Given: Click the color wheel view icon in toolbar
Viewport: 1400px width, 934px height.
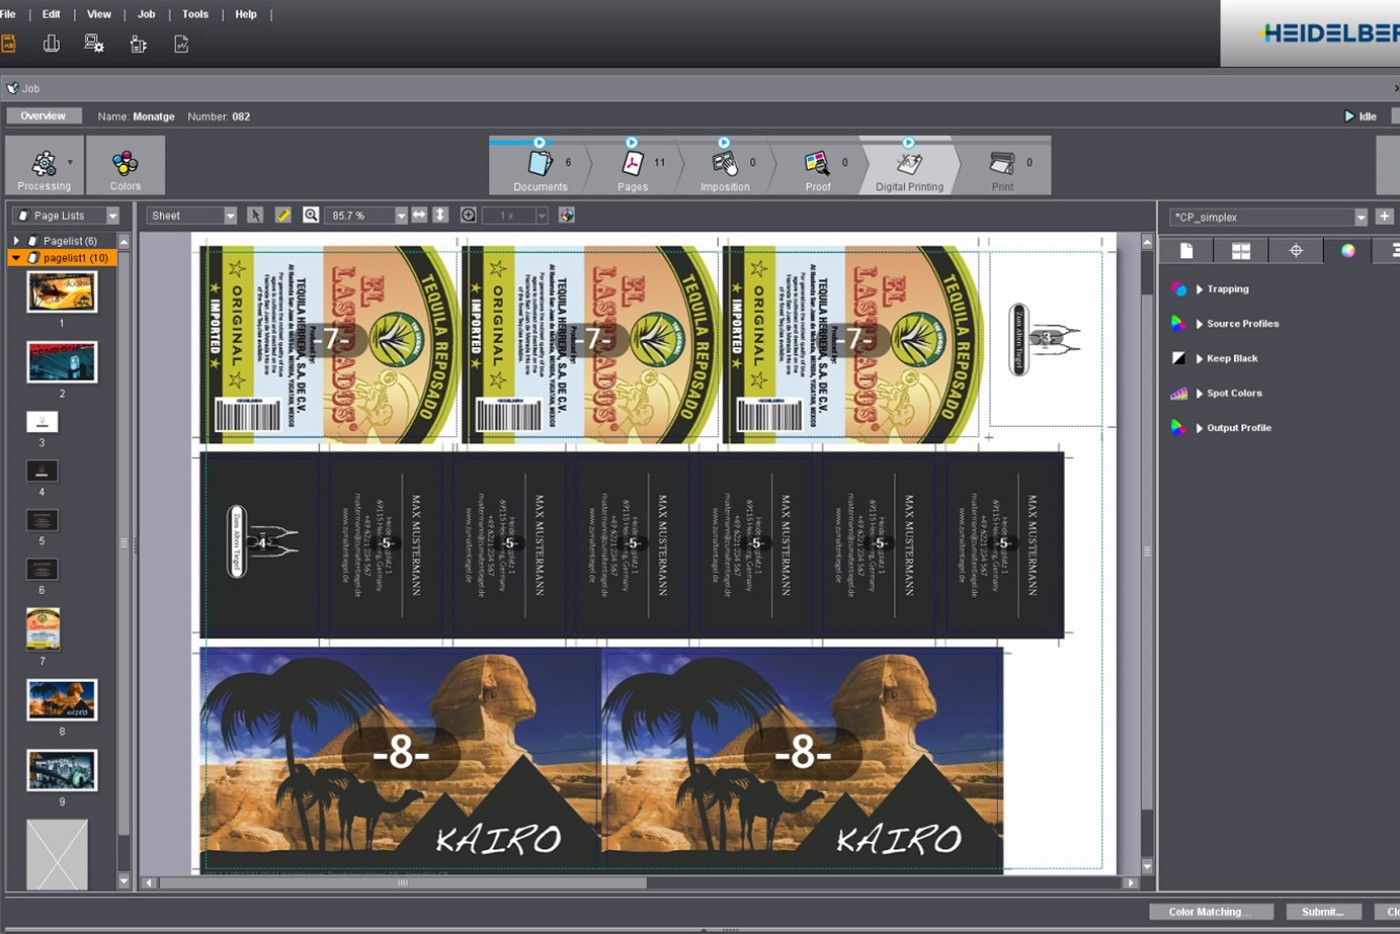Looking at the screenshot, I should [567, 215].
